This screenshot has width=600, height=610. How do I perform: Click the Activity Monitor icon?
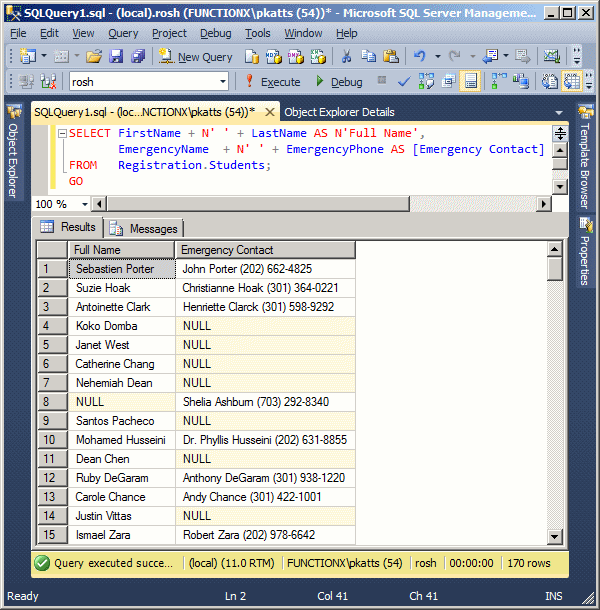pos(552,56)
